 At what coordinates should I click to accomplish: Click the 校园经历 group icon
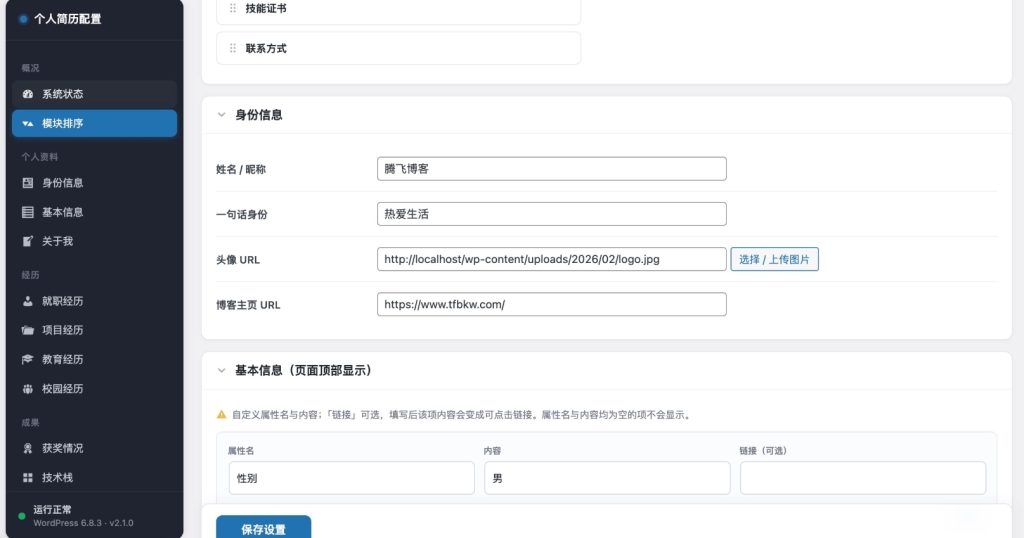pyautogui.click(x=27, y=389)
